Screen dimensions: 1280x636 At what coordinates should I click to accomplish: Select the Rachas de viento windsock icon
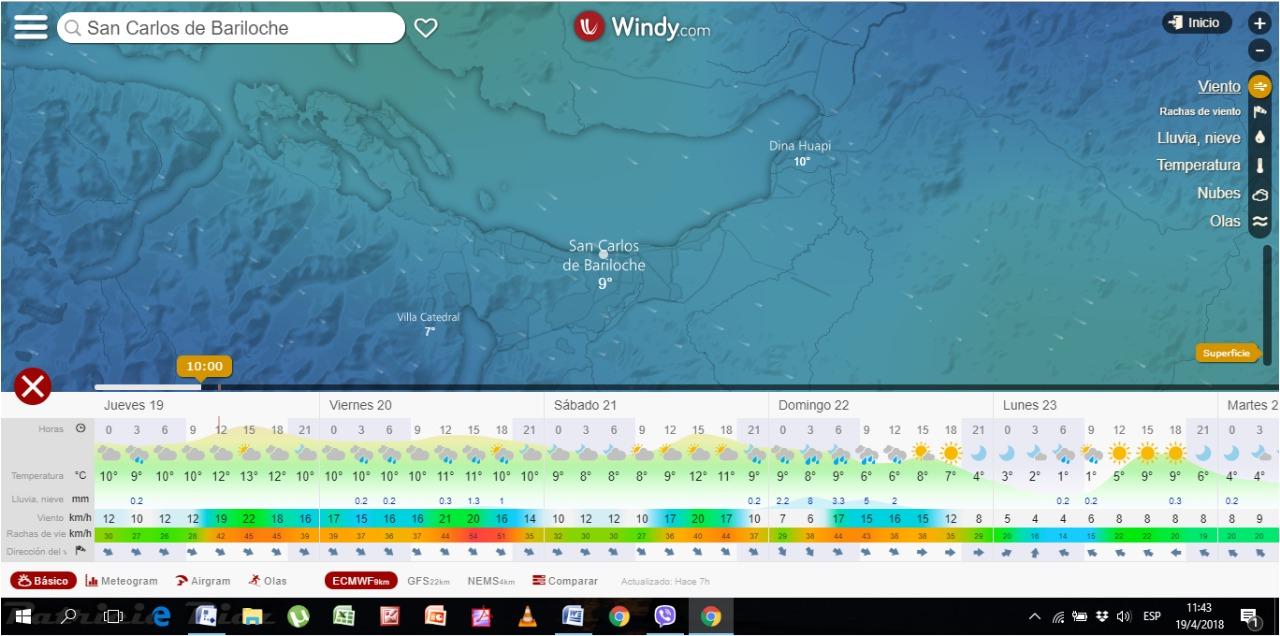click(1258, 111)
